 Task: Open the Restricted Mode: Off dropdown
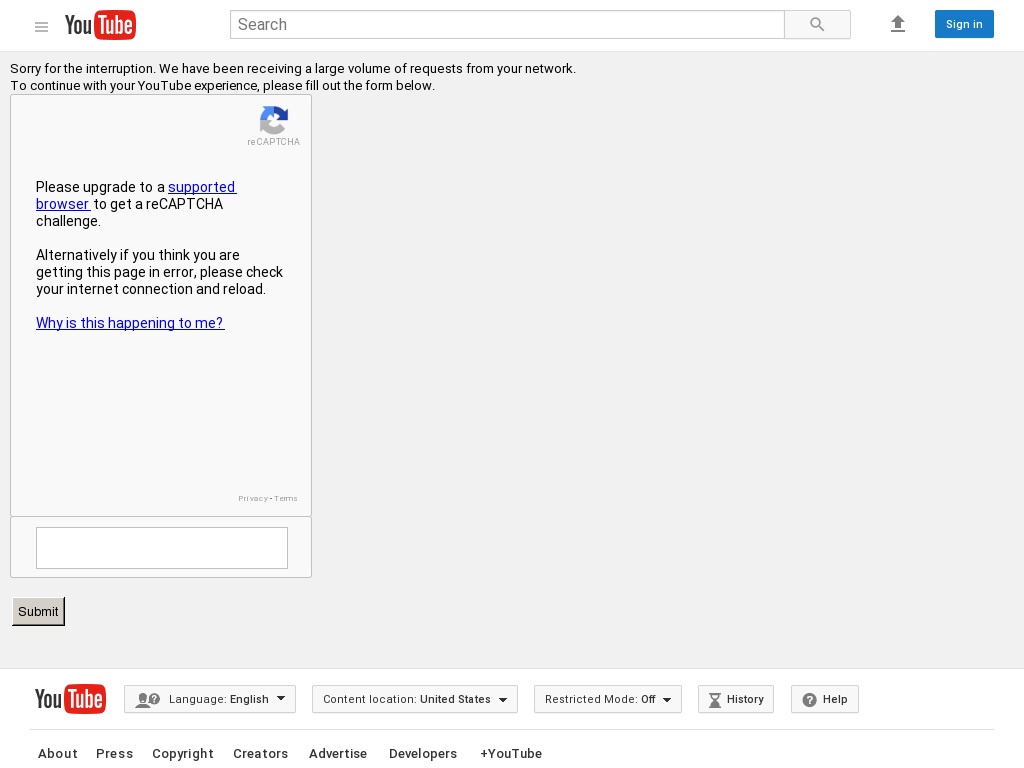(607, 699)
